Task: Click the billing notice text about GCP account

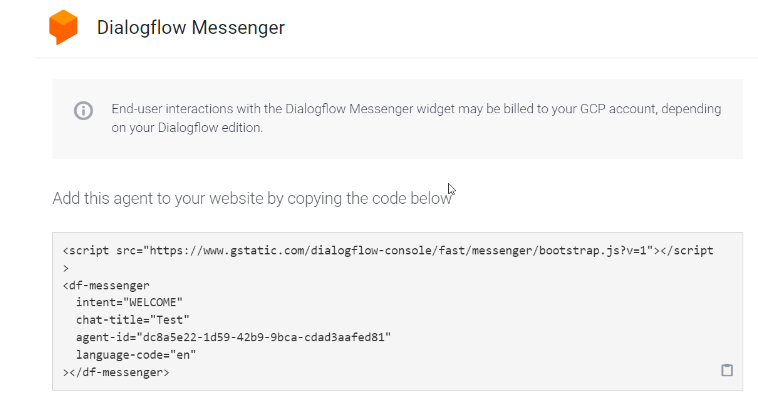Action: pyautogui.click(x=416, y=118)
